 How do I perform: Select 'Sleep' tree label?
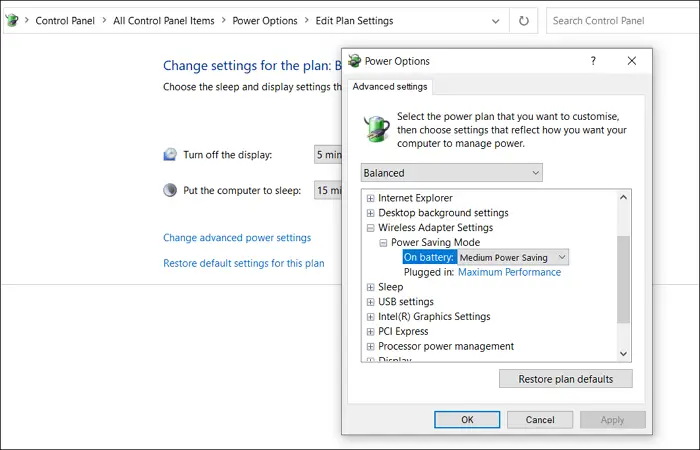pyautogui.click(x=391, y=287)
